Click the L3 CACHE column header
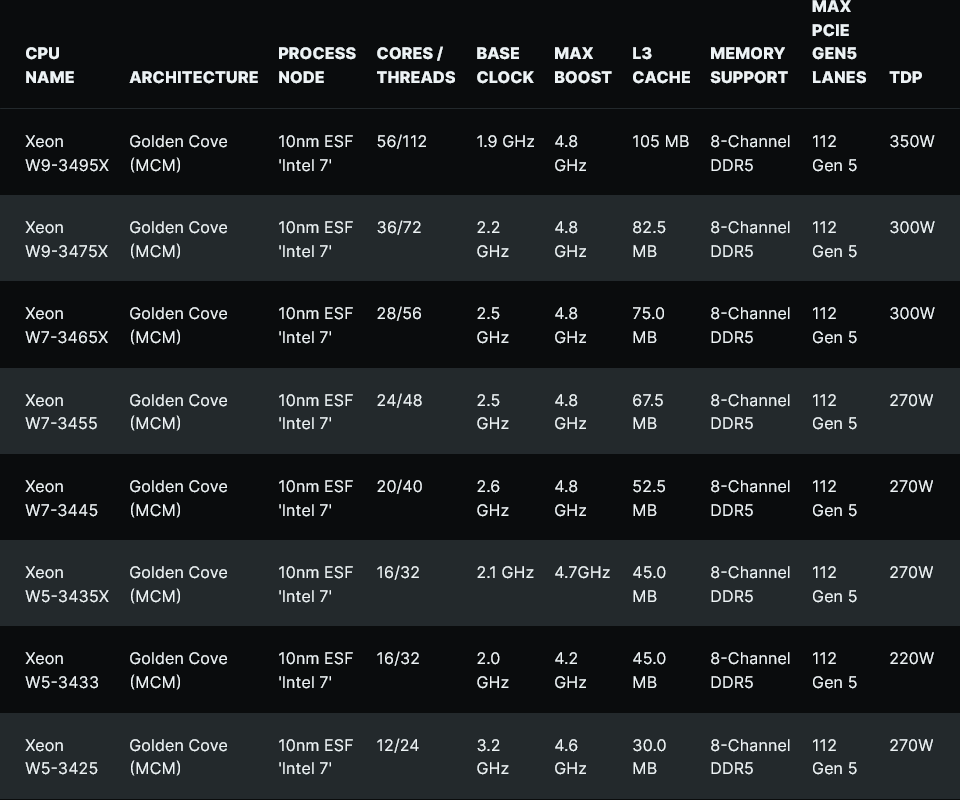The height and width of the screenshot is (800, 960). pyautogui.click(x=661, y=65)
